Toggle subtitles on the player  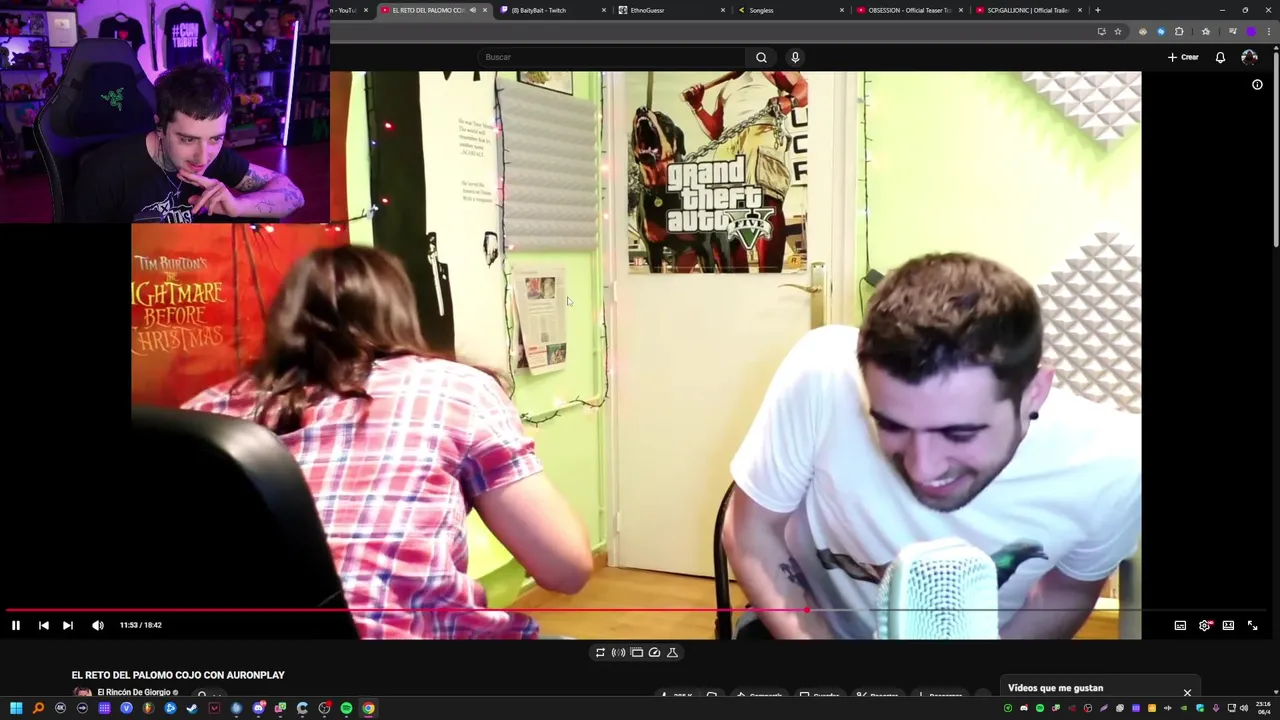point(1180,625)
